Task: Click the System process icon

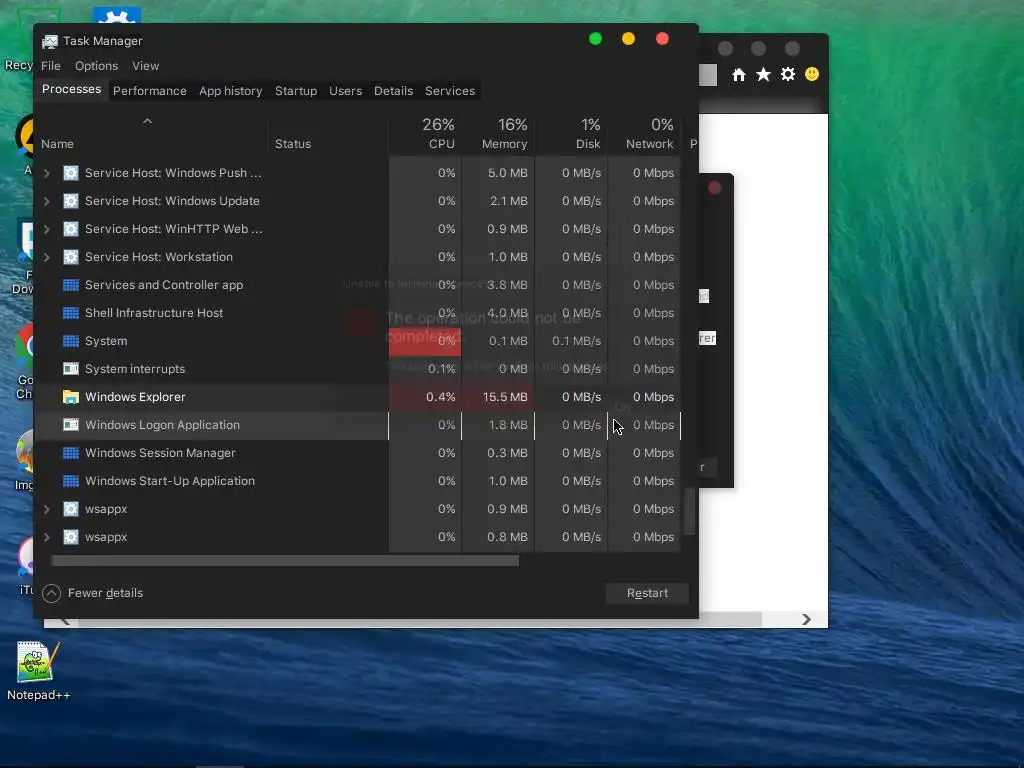Action: click(71, 341)
